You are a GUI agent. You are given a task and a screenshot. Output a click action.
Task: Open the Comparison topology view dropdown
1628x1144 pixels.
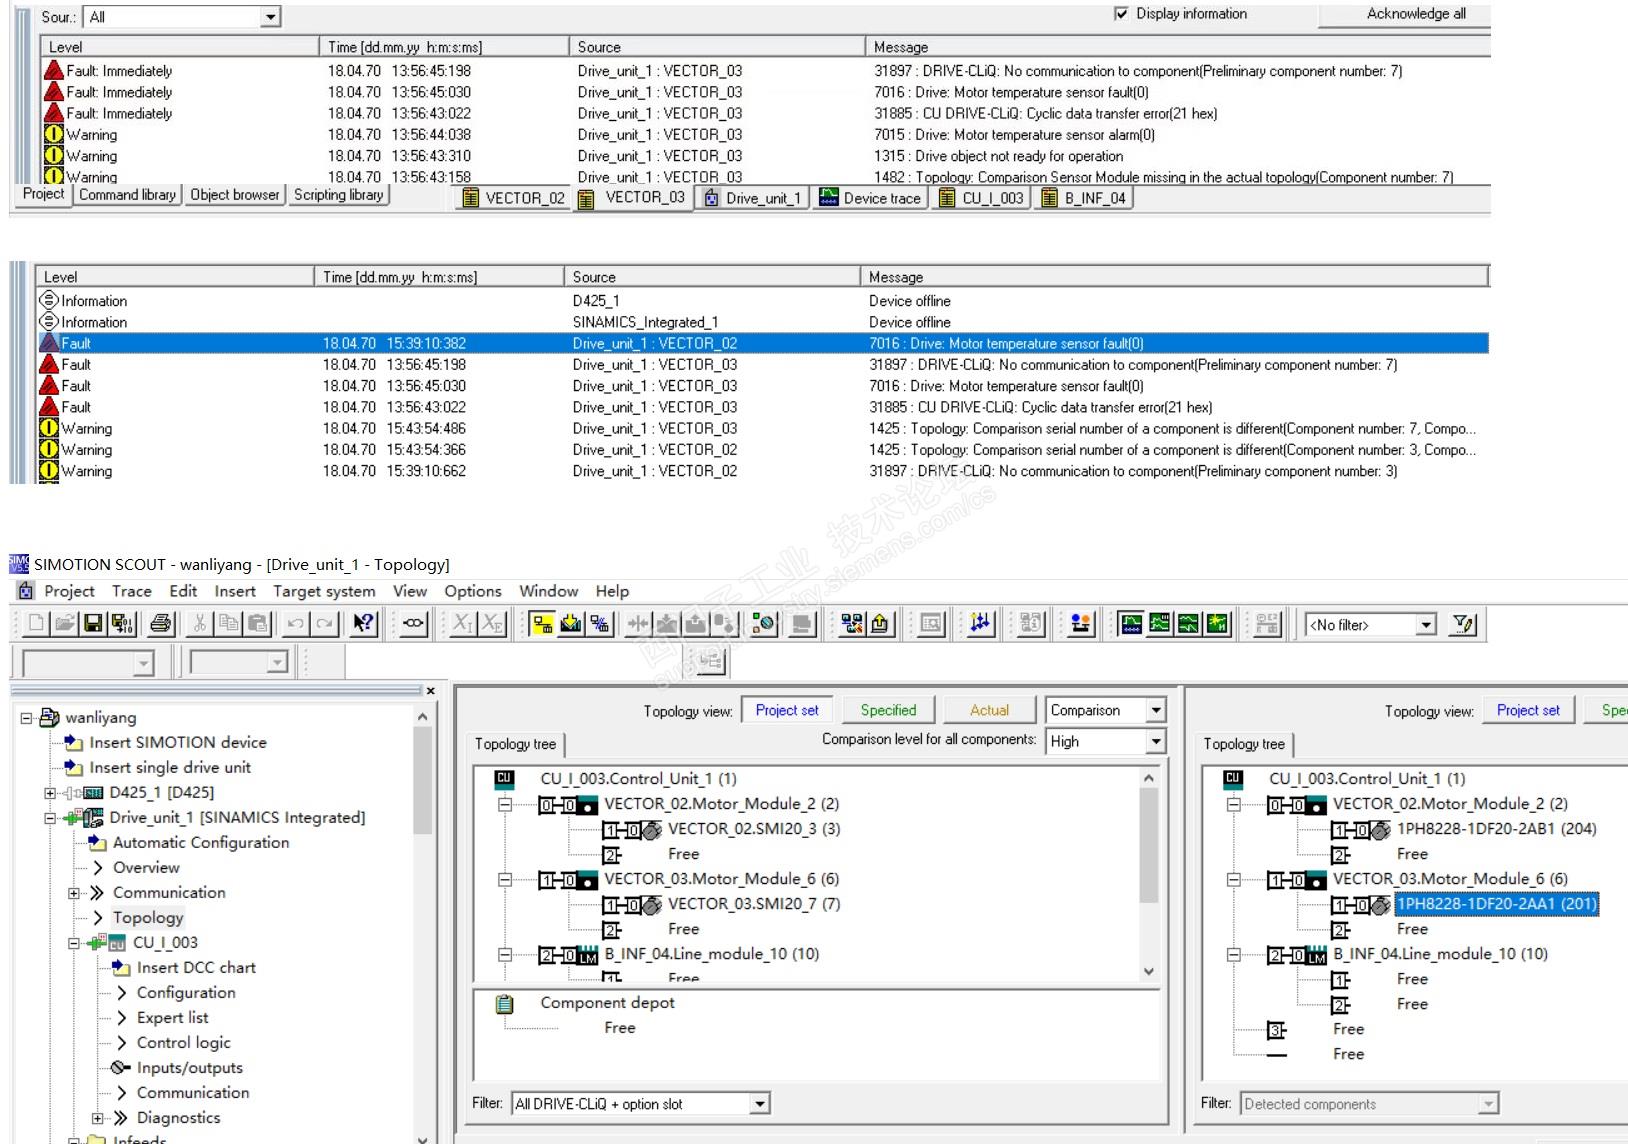[x=1155, y=710]
